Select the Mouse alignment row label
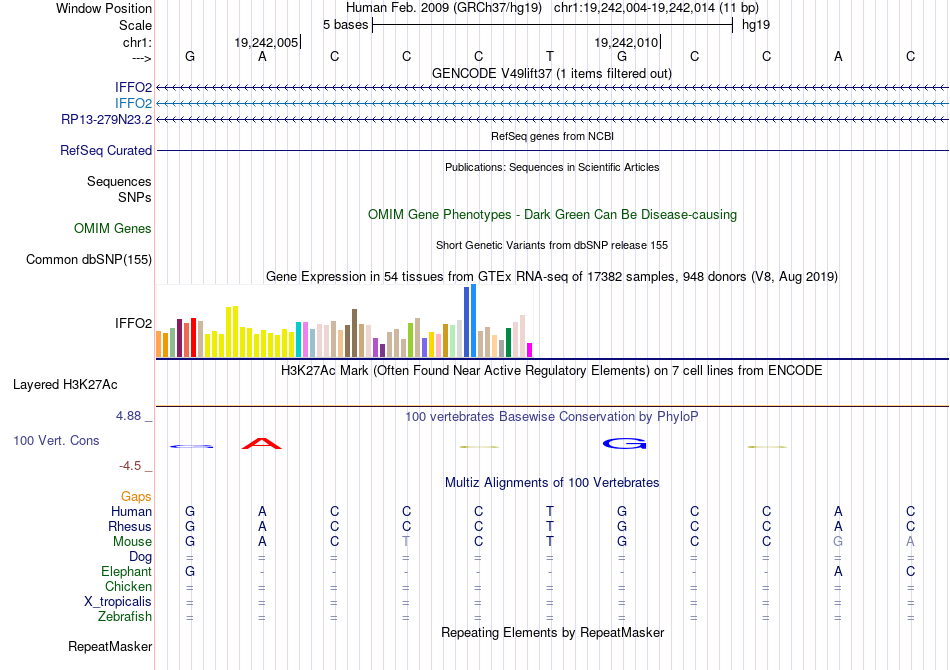 [x=132, y=542]
